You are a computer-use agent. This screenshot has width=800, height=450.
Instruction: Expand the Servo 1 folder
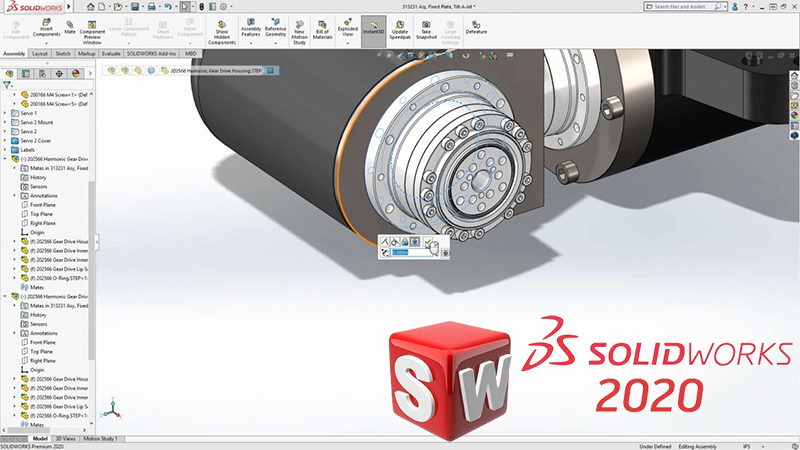point(5,113)
